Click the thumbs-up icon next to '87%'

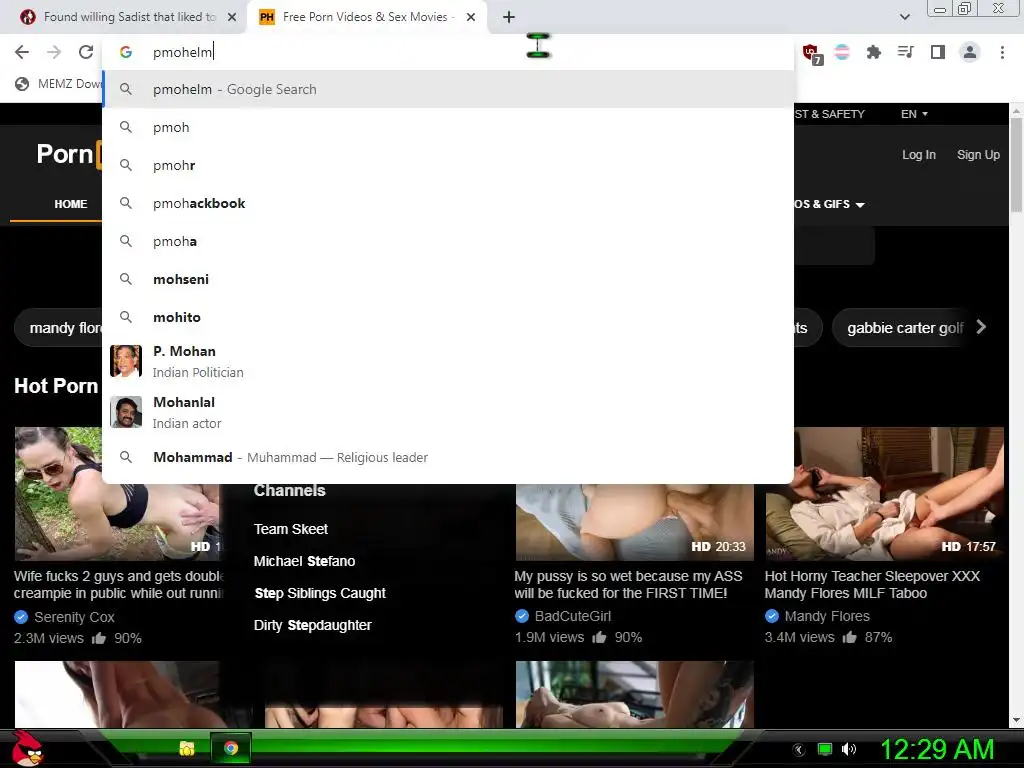(849, 637)
